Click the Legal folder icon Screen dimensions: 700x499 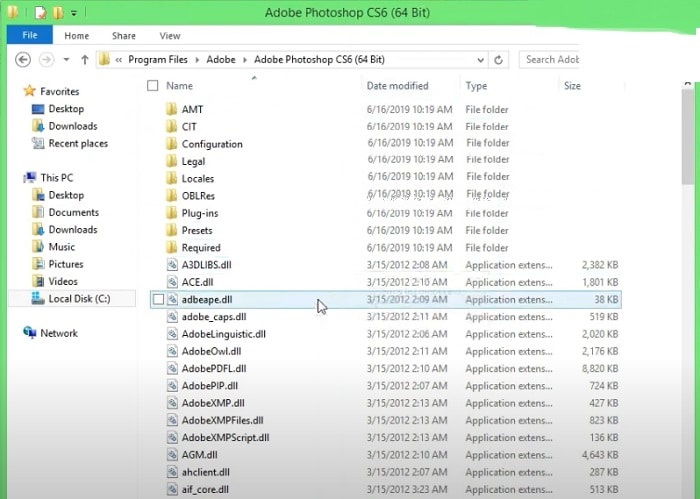[171, 161]
